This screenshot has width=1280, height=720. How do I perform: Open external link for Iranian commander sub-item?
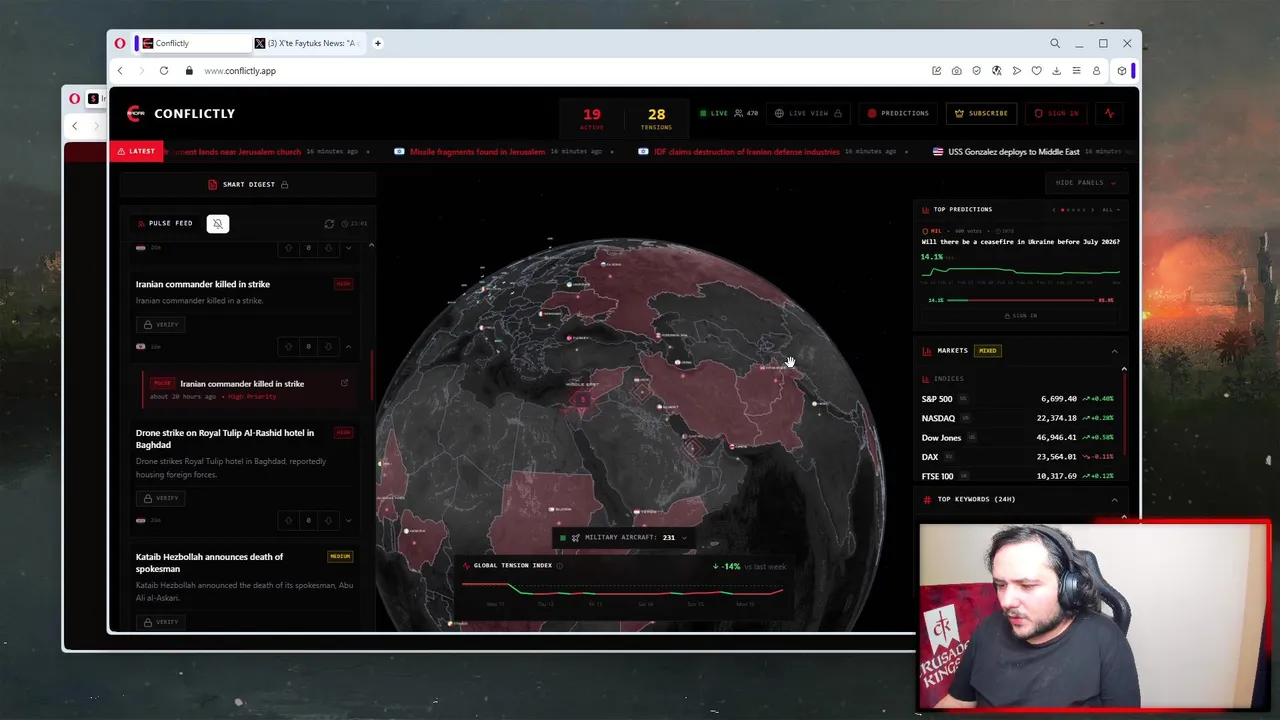click(x=344, y=383)
